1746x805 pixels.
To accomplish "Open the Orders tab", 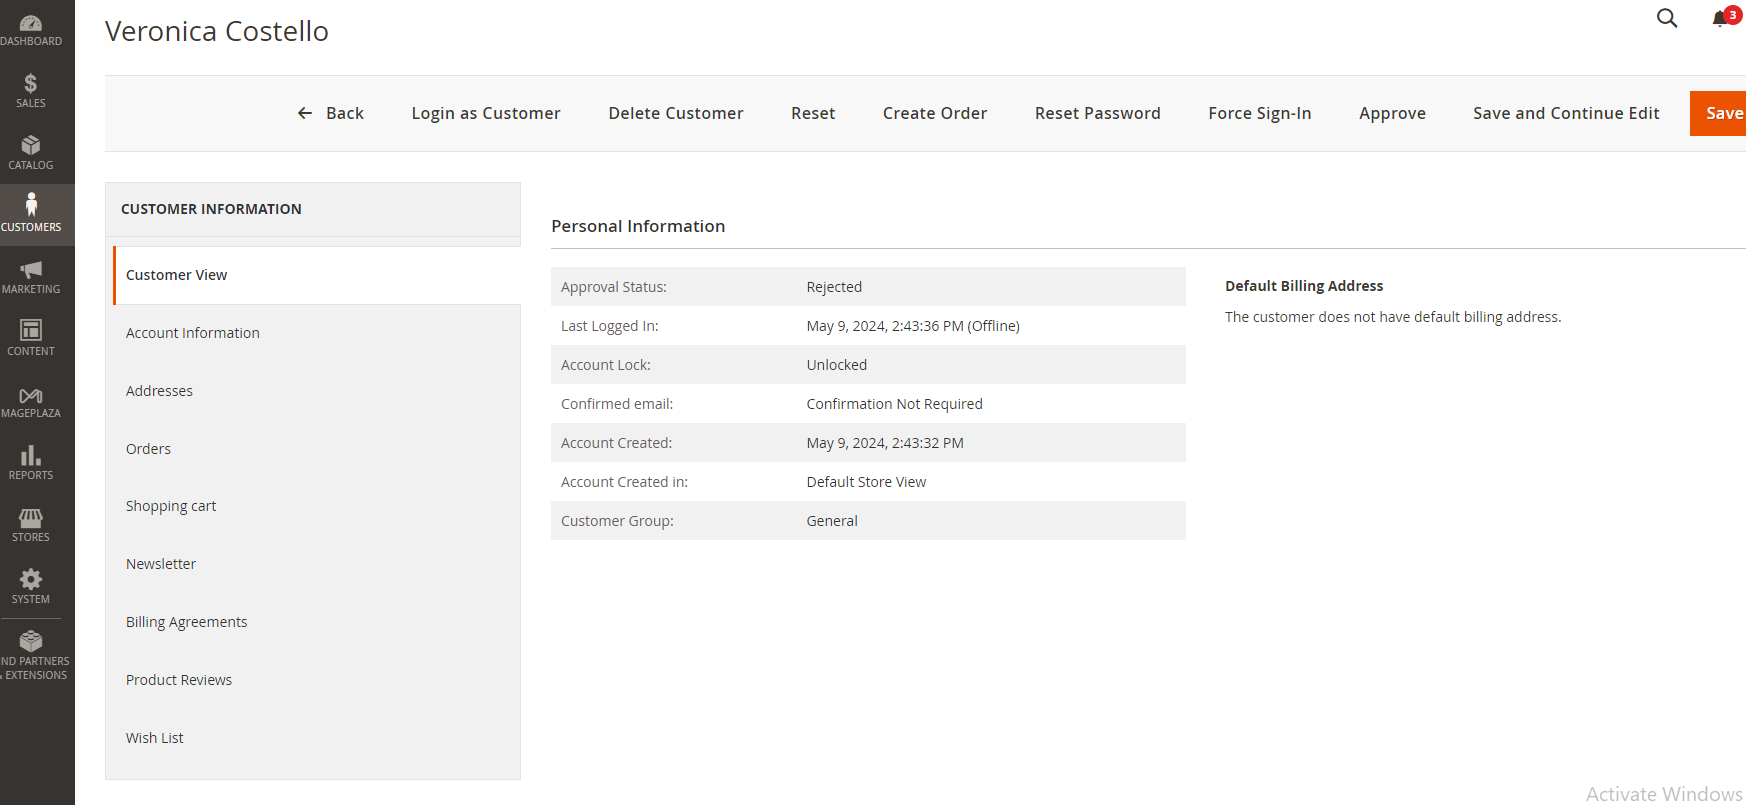I will coord(148,449).
